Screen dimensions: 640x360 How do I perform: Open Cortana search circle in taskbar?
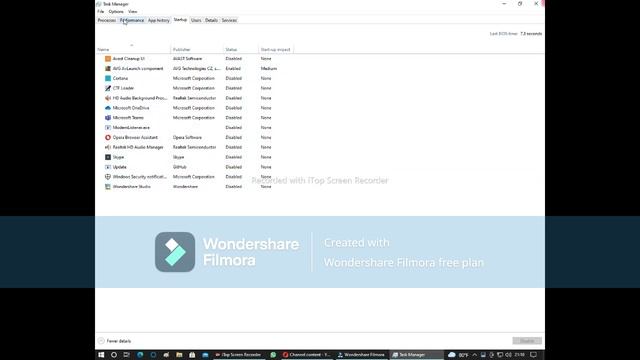[114, 355]
